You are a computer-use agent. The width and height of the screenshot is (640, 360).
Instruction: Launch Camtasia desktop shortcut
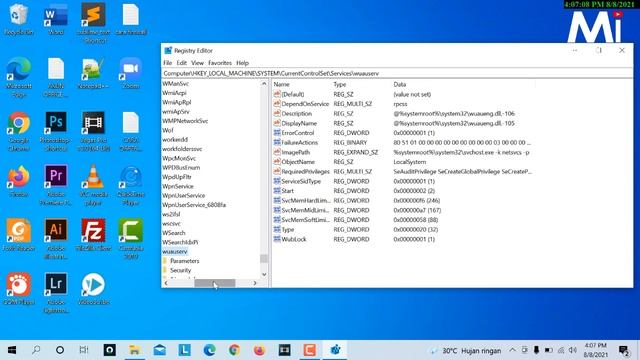(x=131, y=239)
